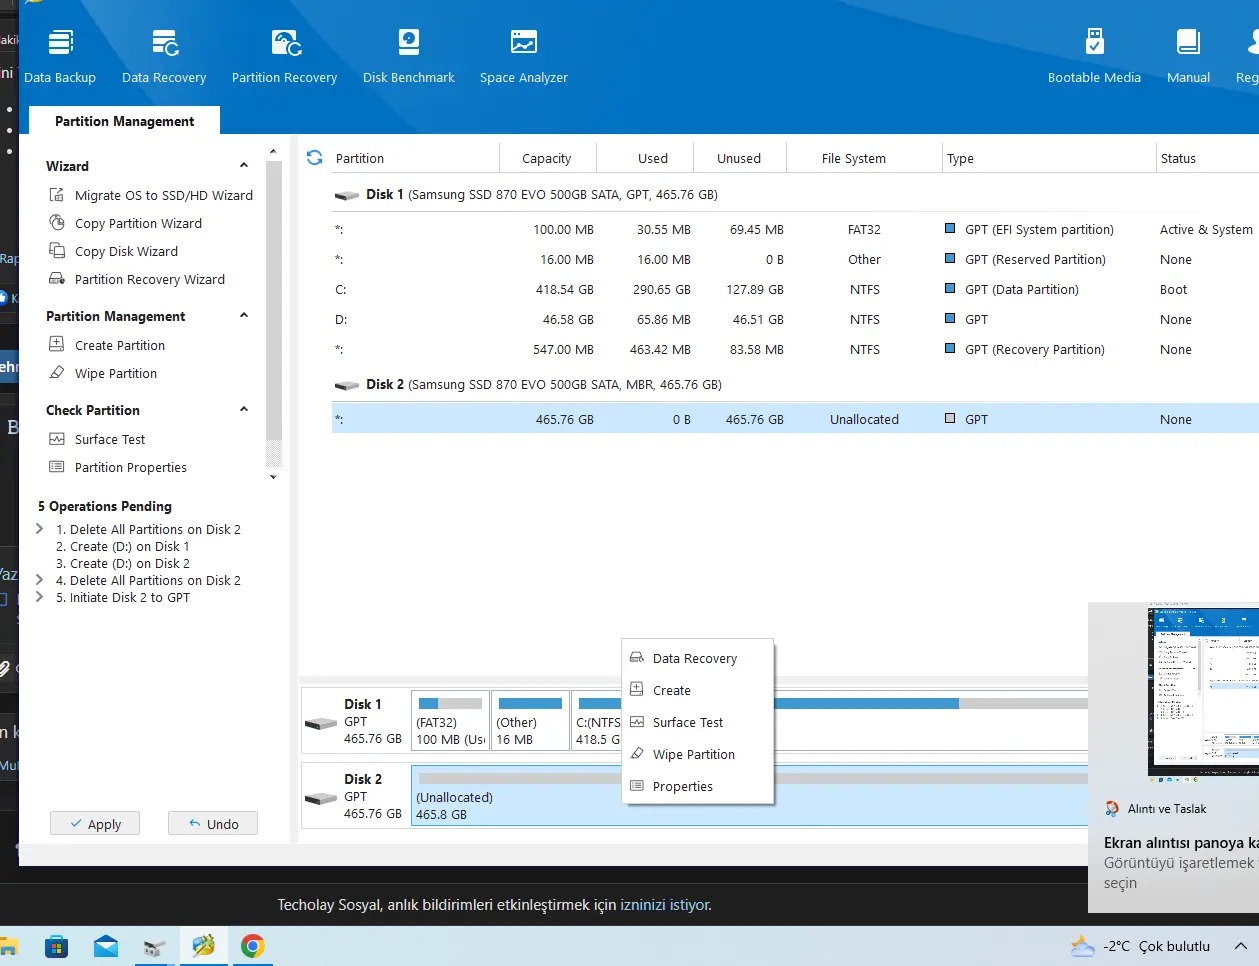
Task: Sort by the Unused column header
Action: (739, 158)
